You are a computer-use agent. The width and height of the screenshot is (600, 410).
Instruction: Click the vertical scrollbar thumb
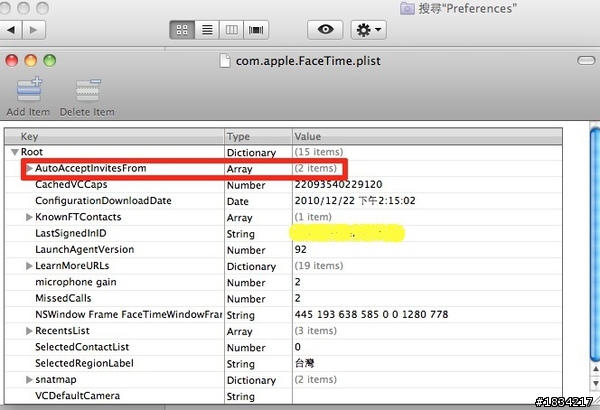point(595,245)
